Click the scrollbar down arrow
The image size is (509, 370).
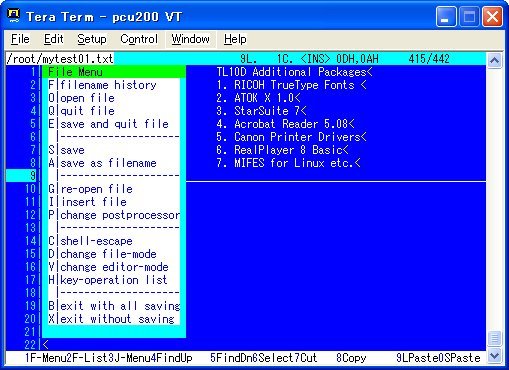[x=494, y=355]
